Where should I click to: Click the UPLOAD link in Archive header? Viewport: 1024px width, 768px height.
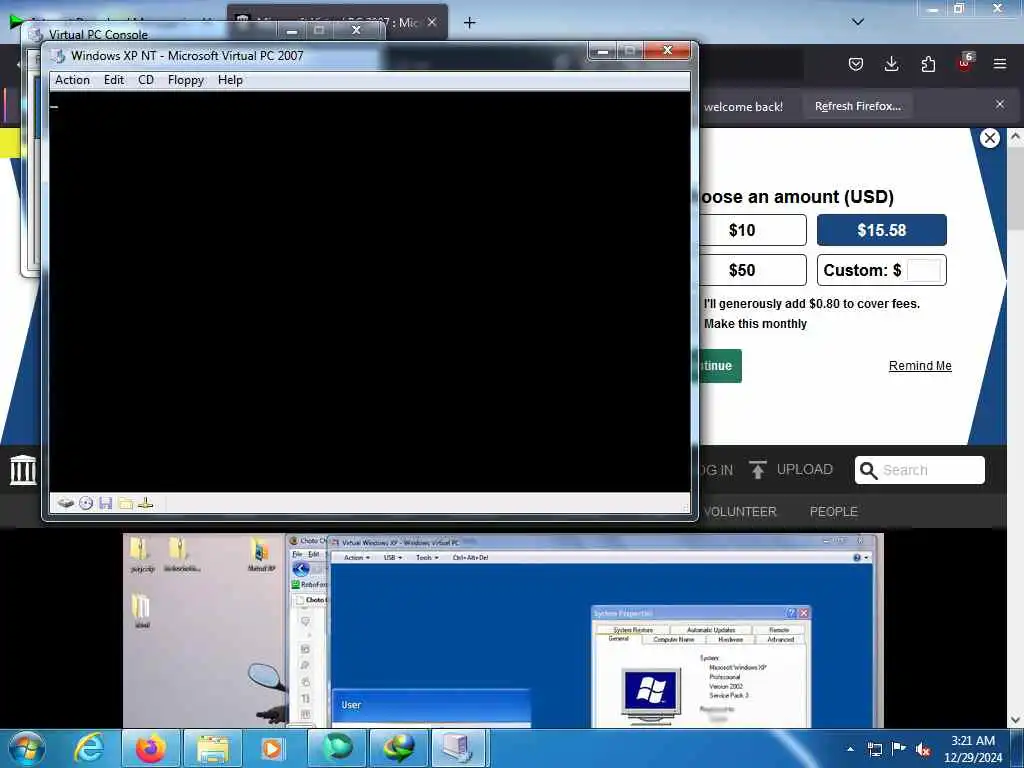pyautogui.click(x=805, y=470)
